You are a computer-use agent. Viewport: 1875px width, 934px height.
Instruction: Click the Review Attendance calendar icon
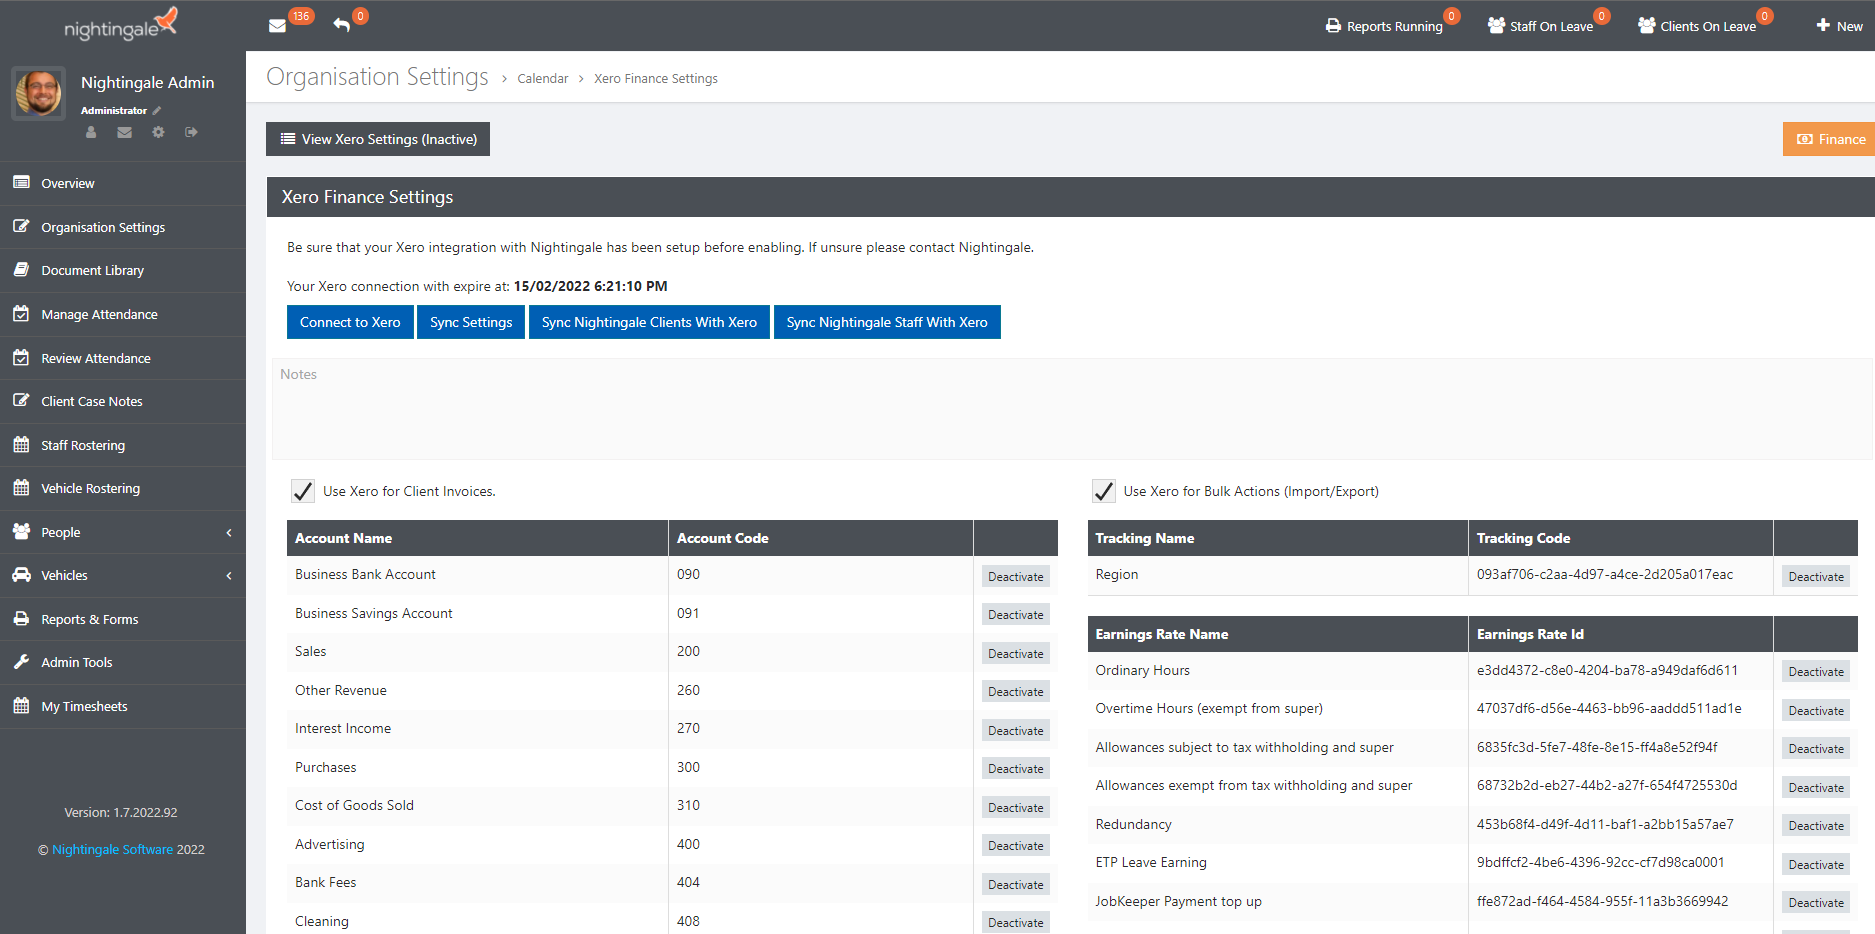pyautogui.click(x=21, y=358)
